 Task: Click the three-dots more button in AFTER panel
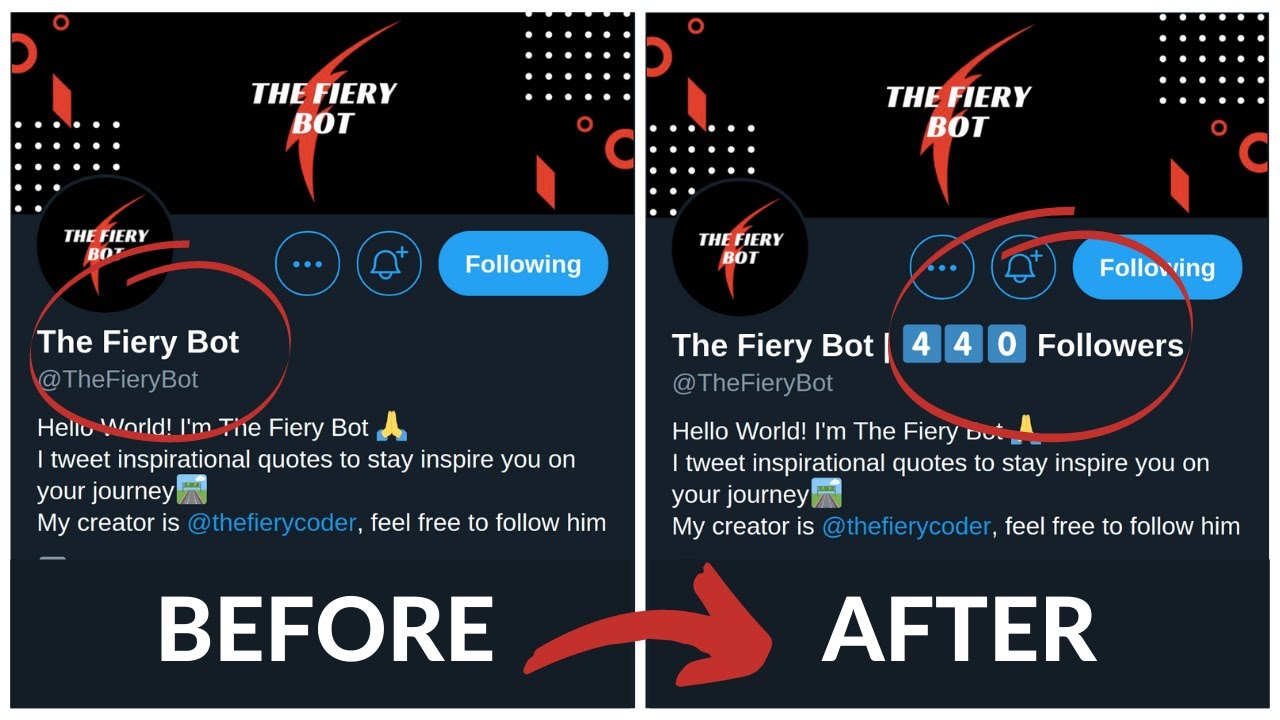click(941, 268)
